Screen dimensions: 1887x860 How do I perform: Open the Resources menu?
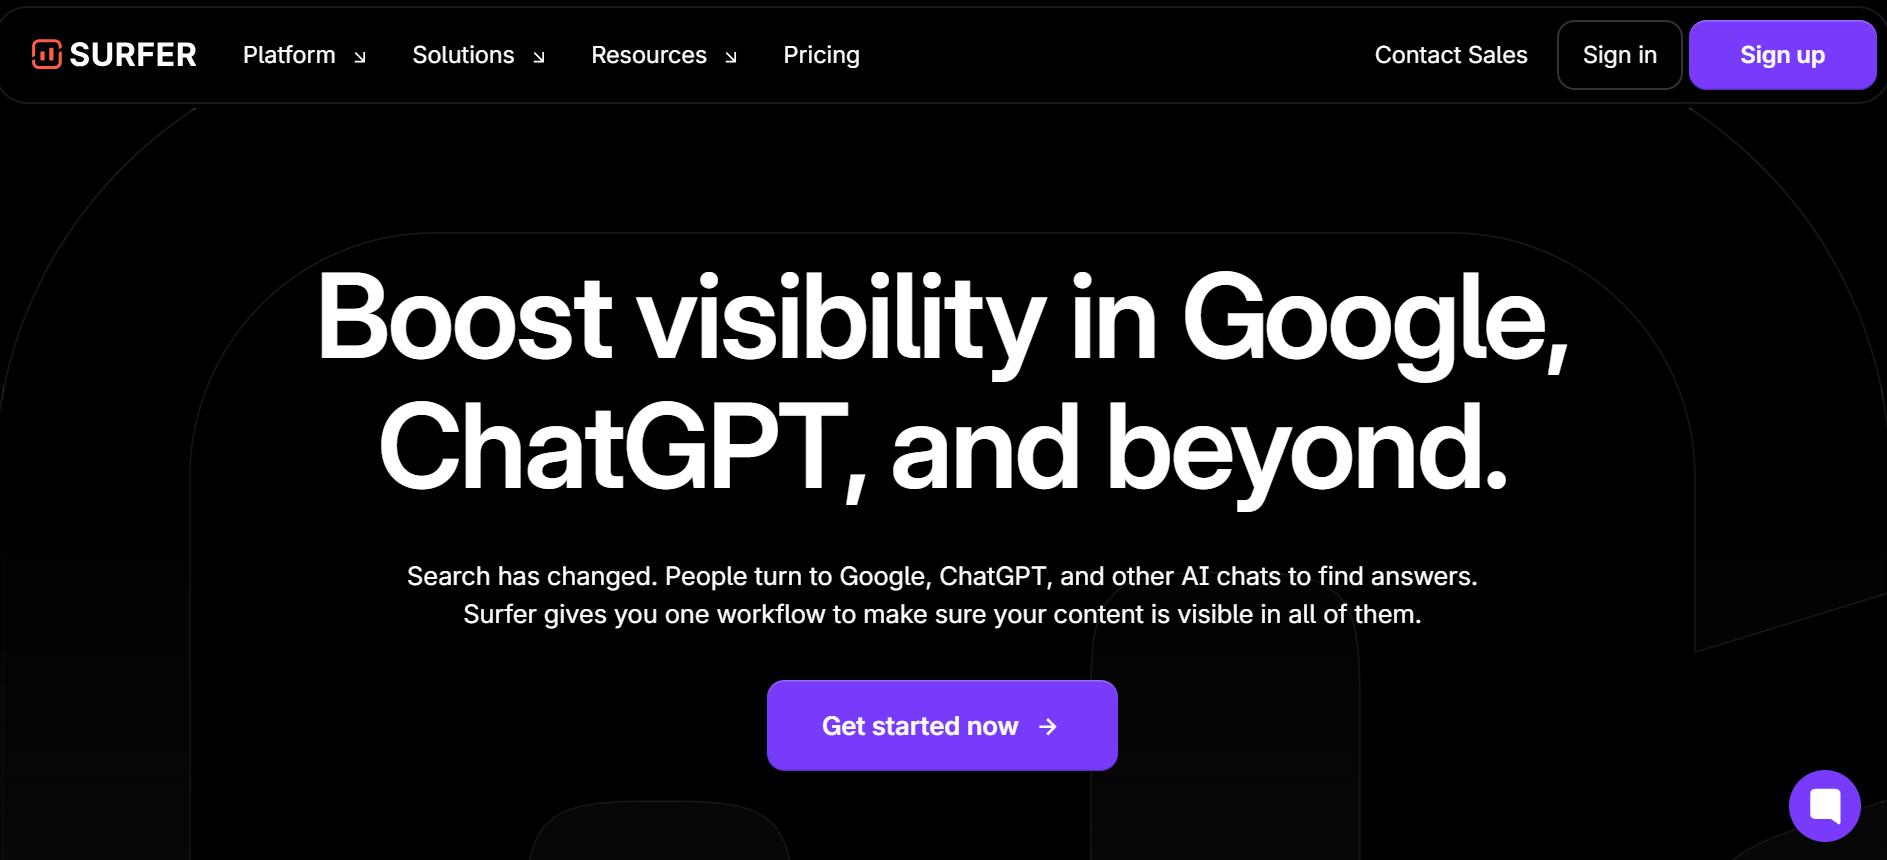click(x=648, y=55)
